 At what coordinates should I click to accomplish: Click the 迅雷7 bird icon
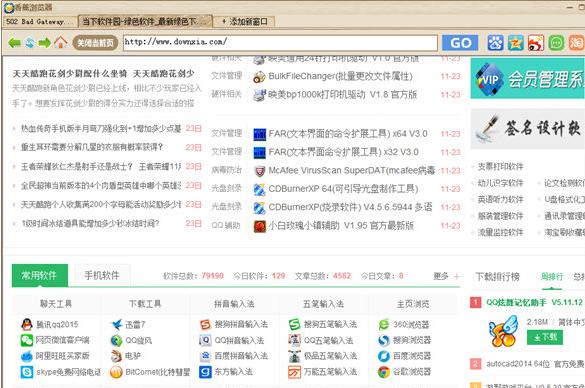pos(116,325)
